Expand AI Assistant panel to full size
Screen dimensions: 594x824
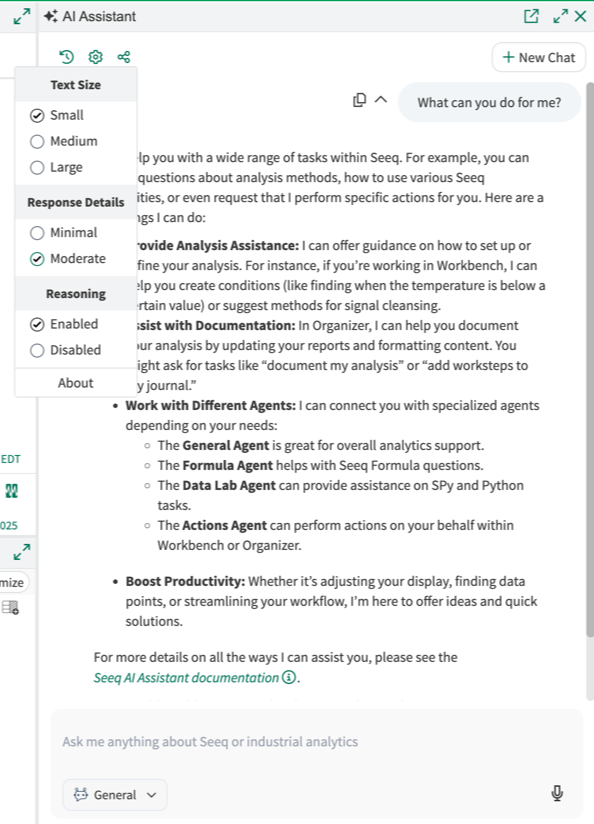coord(560,16)
